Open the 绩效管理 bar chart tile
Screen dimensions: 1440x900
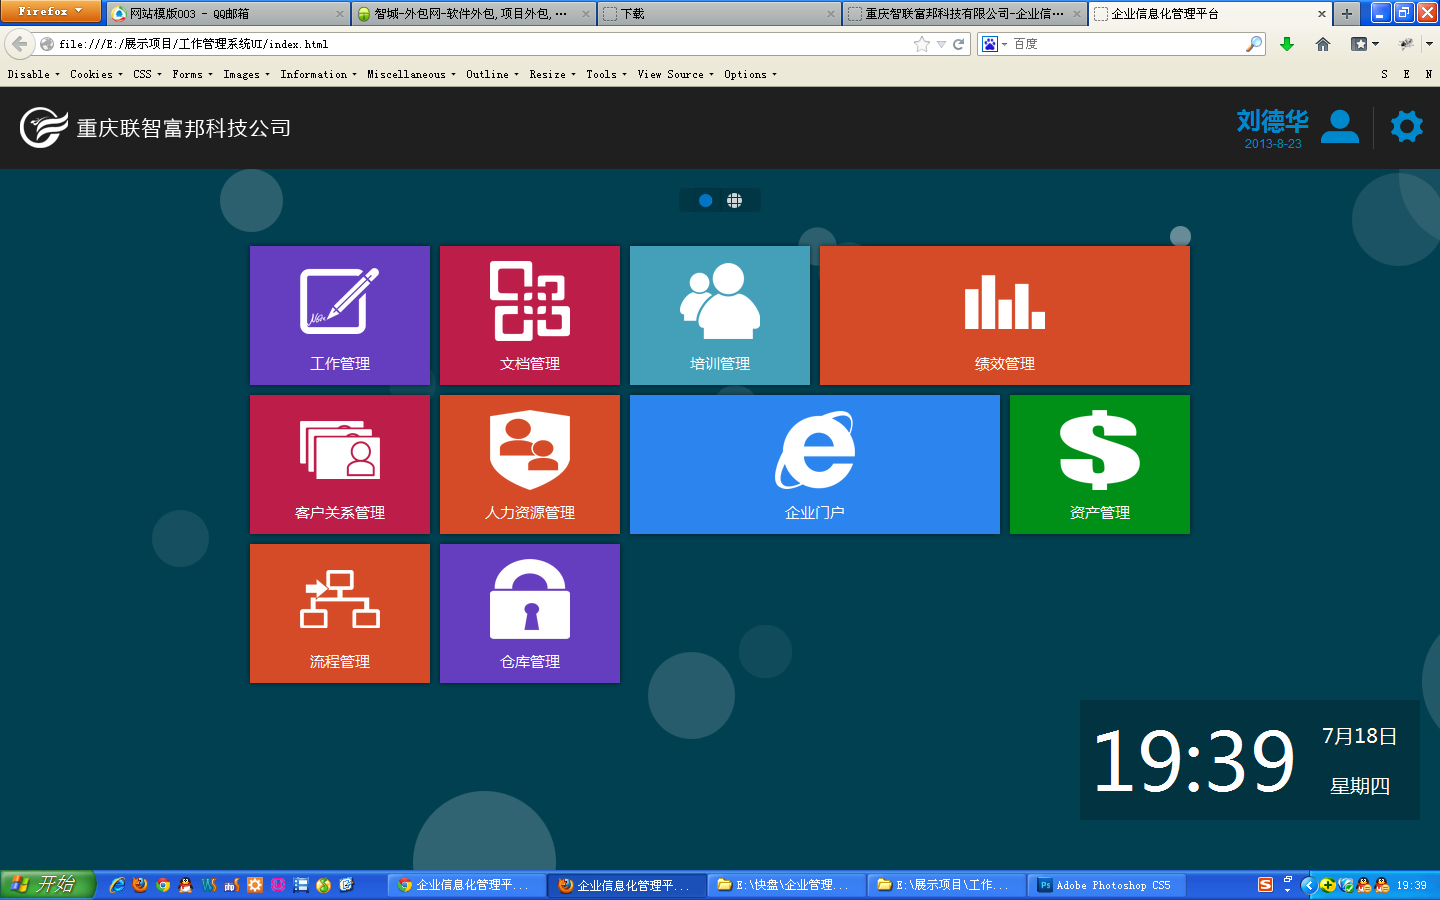(1005, 315)
